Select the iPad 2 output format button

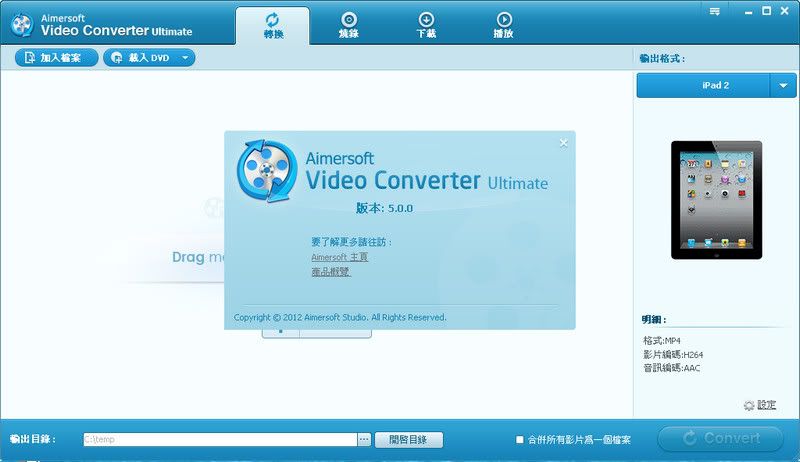point(703,85)
